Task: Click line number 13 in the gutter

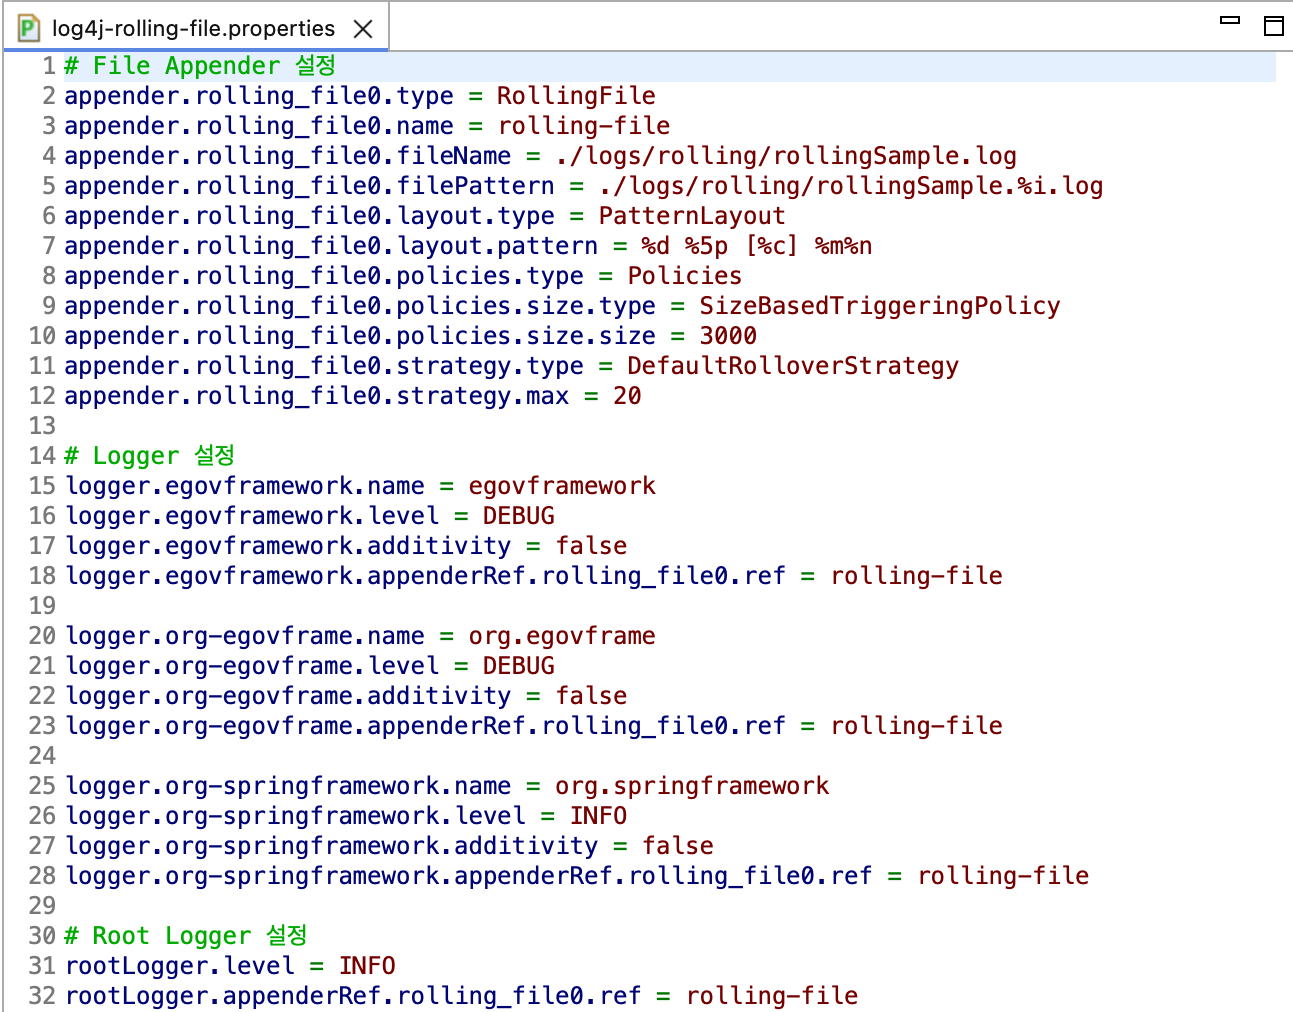Action: (43, 426)
